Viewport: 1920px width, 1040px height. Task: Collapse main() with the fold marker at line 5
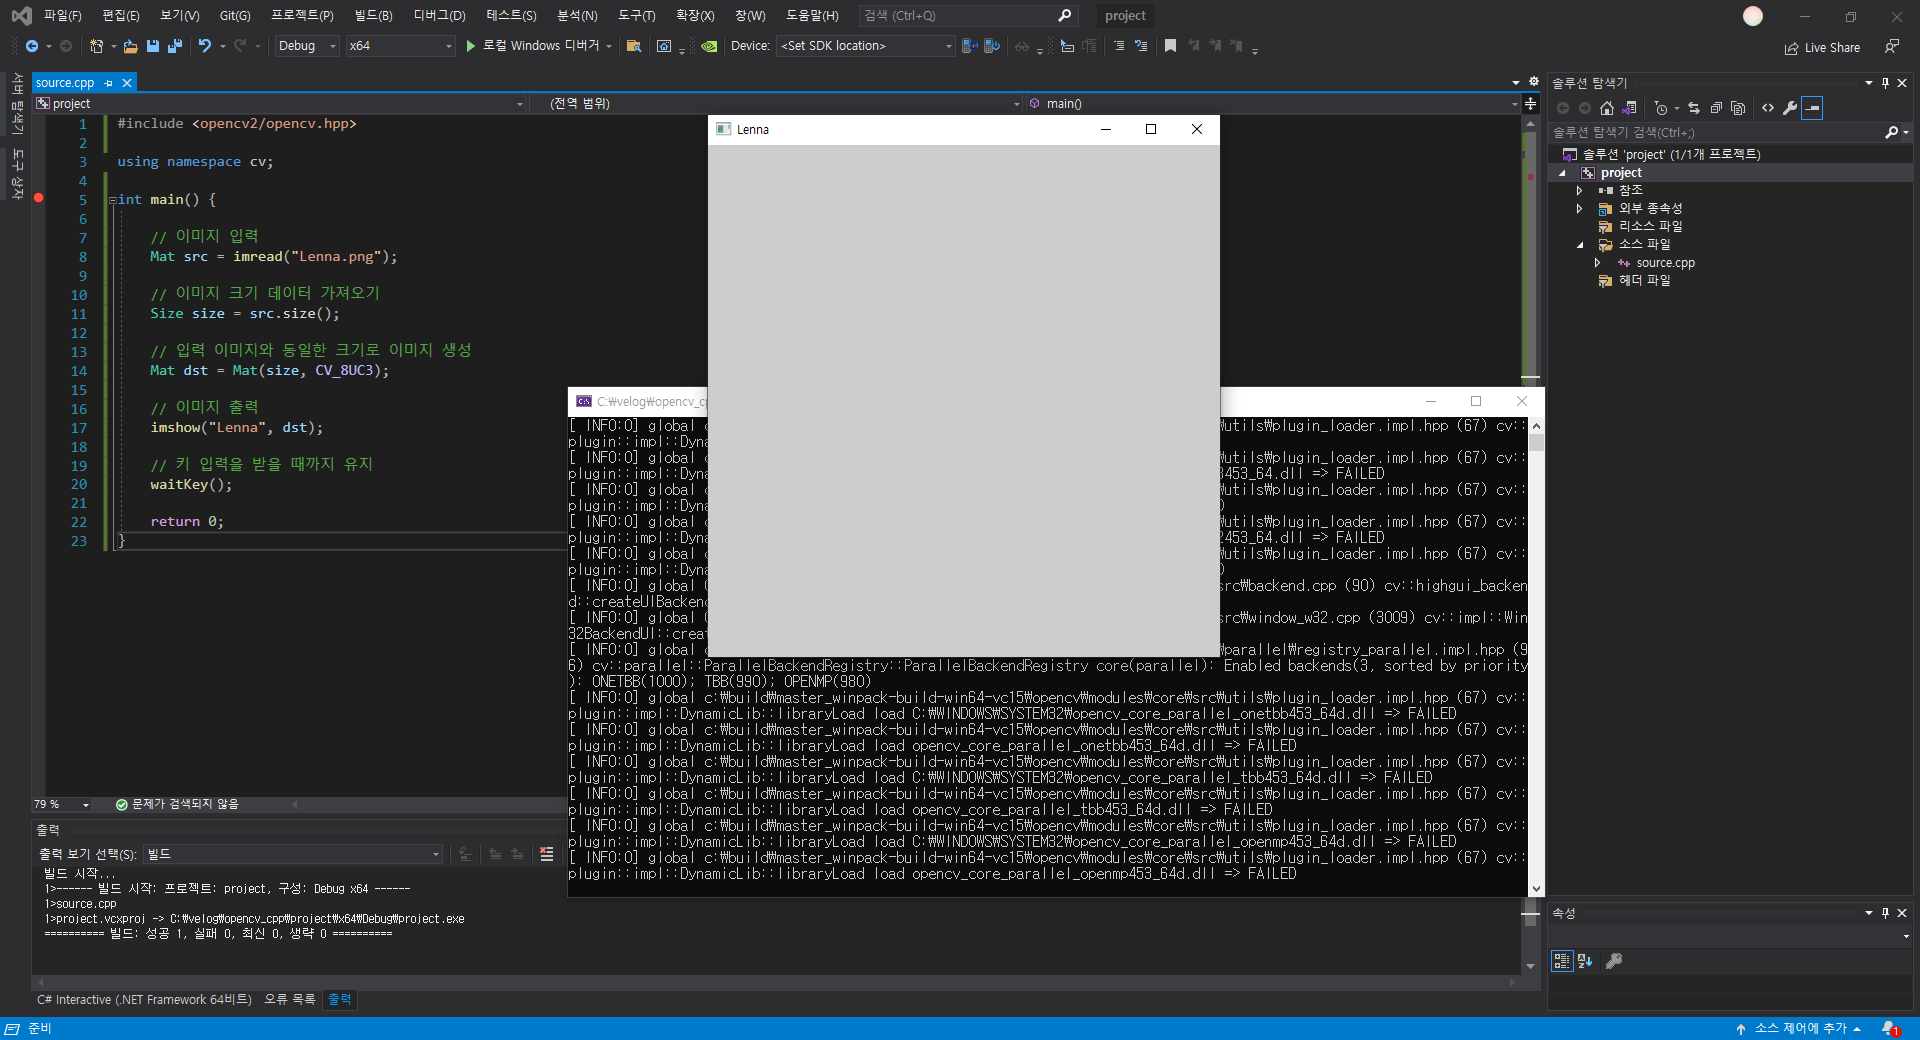pos(112,200)
